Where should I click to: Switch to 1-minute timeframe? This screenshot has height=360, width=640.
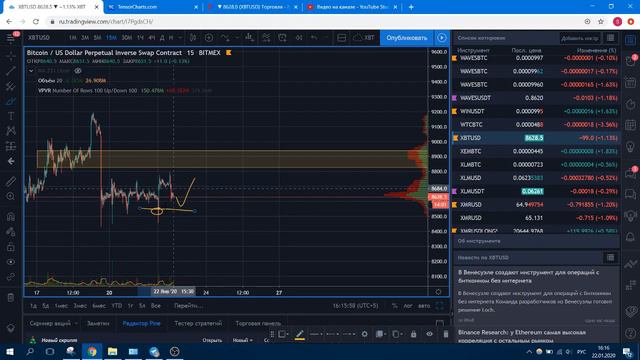tap(73, 38)
